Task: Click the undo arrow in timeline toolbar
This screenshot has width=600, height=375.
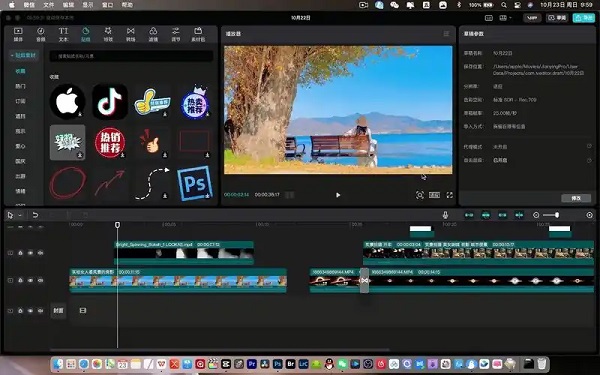Action: coord(35,215)
